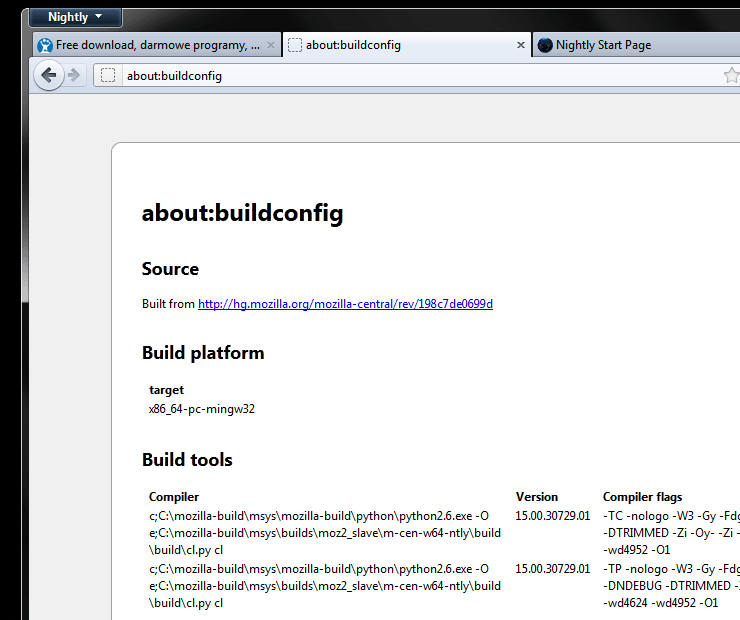Bookmark page with the star icon
Viewport: 740px width, 620px height.
click(x=731, y=75)
